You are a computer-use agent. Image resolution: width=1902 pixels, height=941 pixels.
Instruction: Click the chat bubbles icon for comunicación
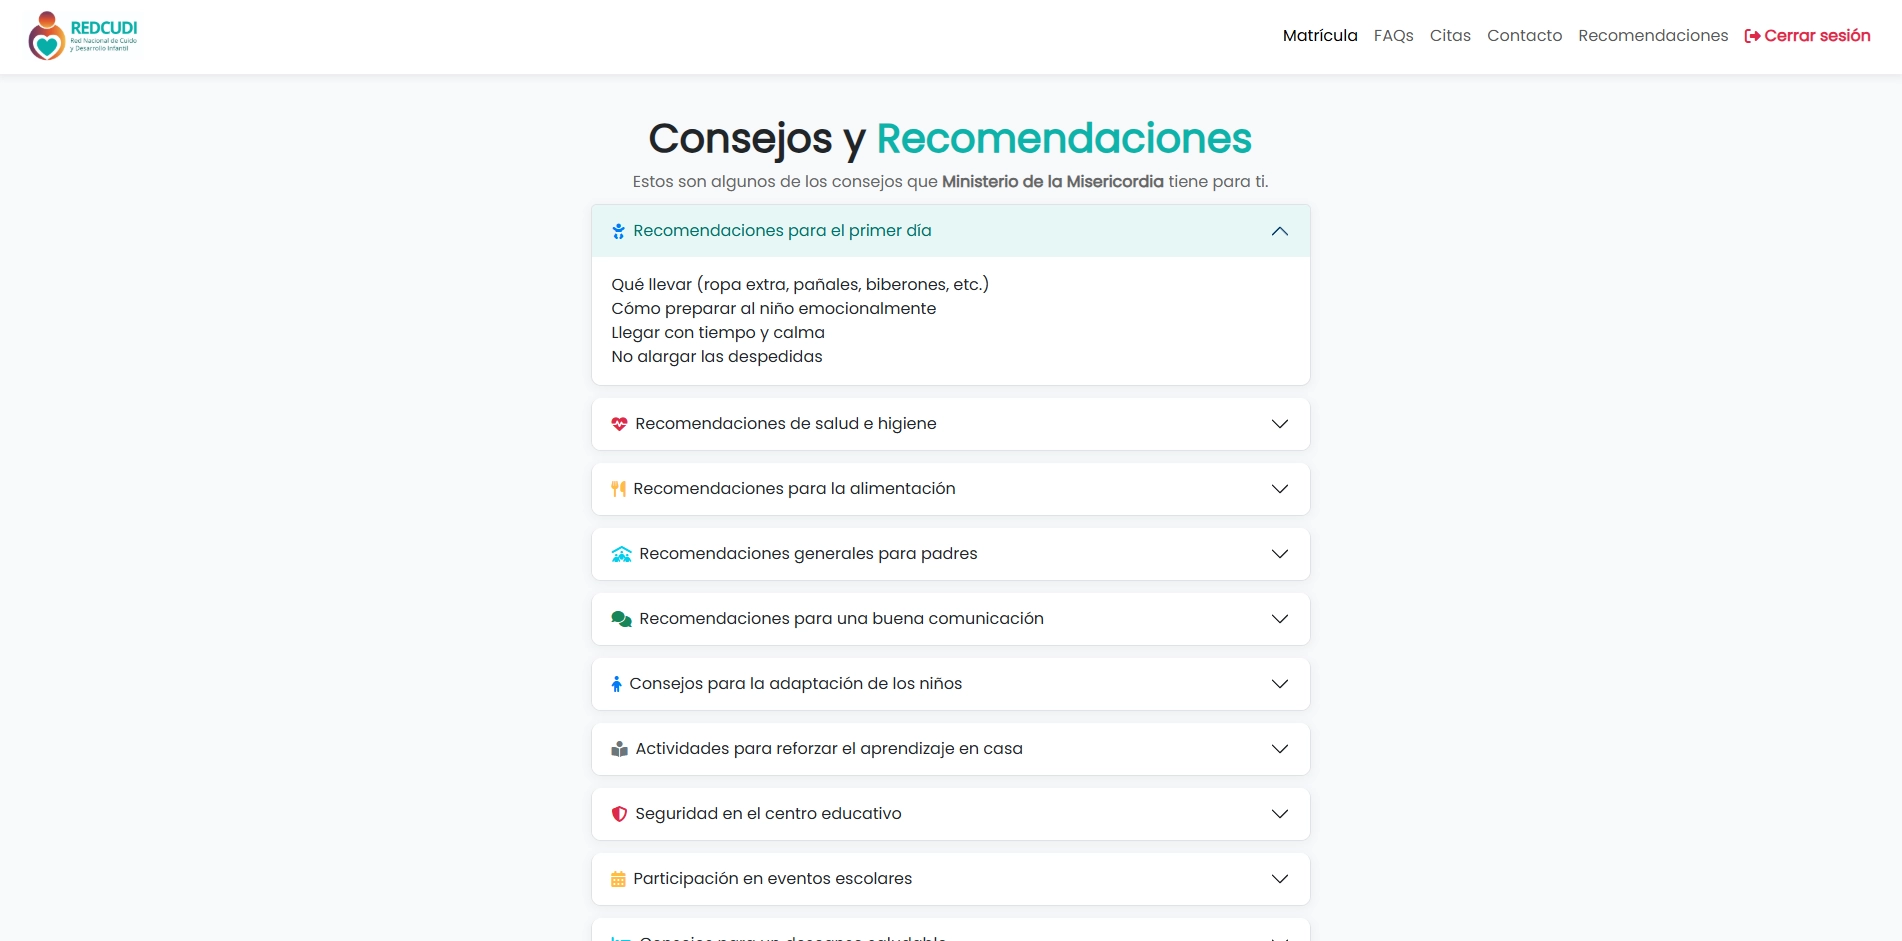coord(621,619)
